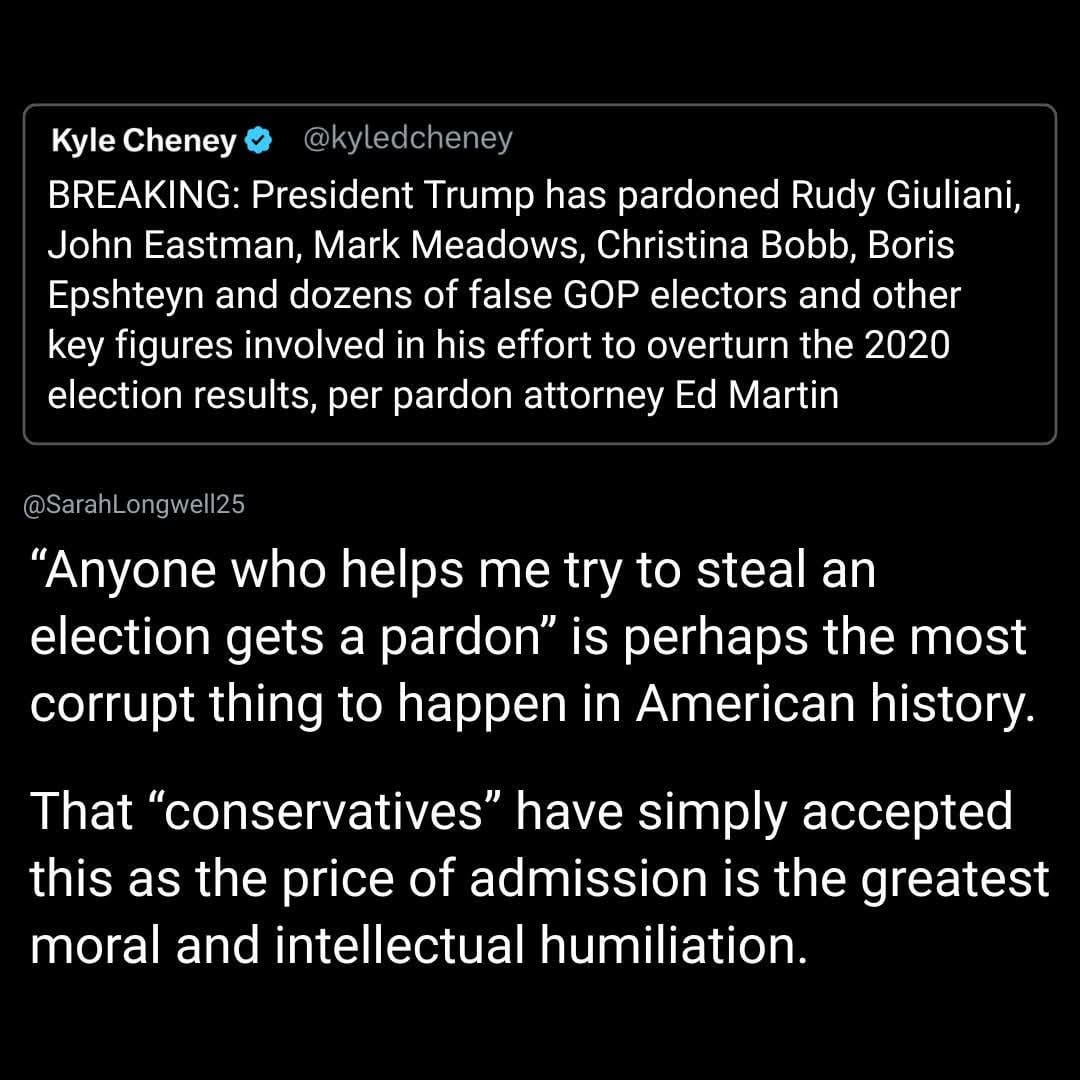Image resolution: width=1080 pixels, height=1080 pixels.
Task: Click the words American history
Action: [x=832, y=704]
